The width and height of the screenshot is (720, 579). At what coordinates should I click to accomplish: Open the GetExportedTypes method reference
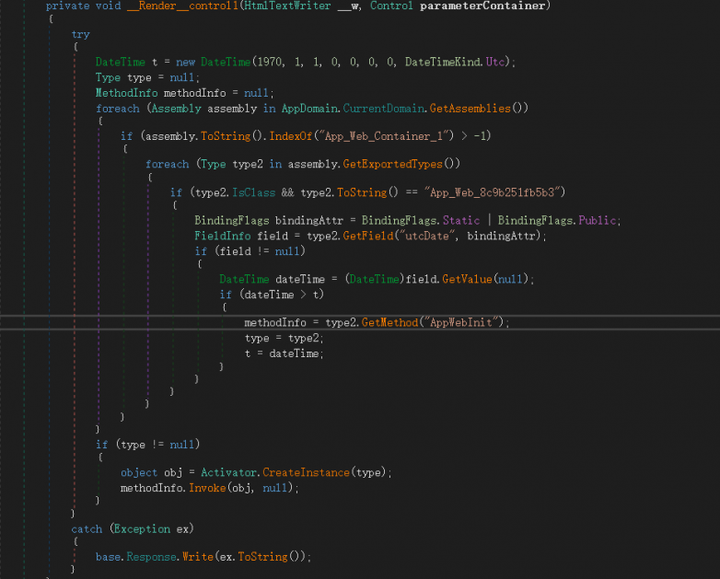tap(393, 164)
